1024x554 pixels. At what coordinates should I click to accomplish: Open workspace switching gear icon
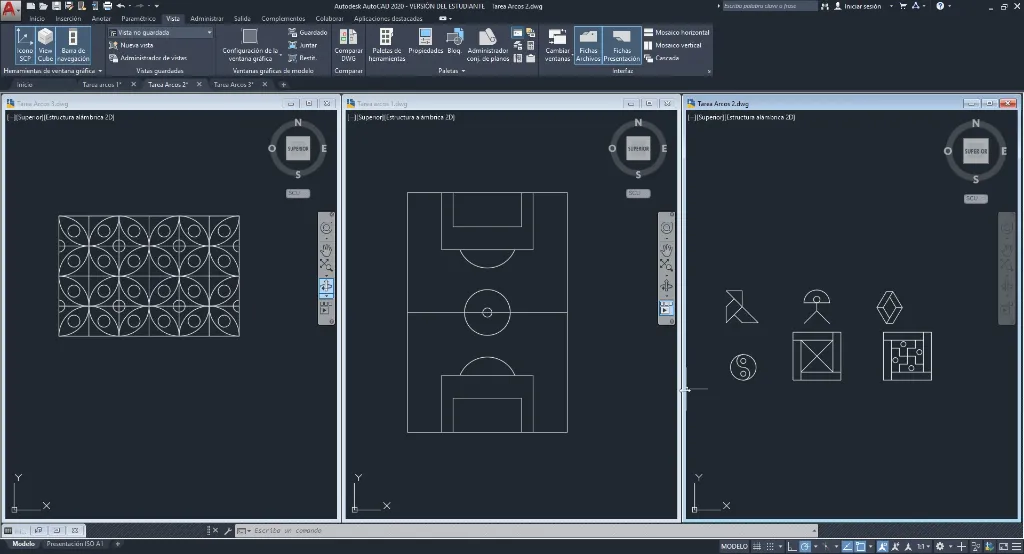(940, 546)
